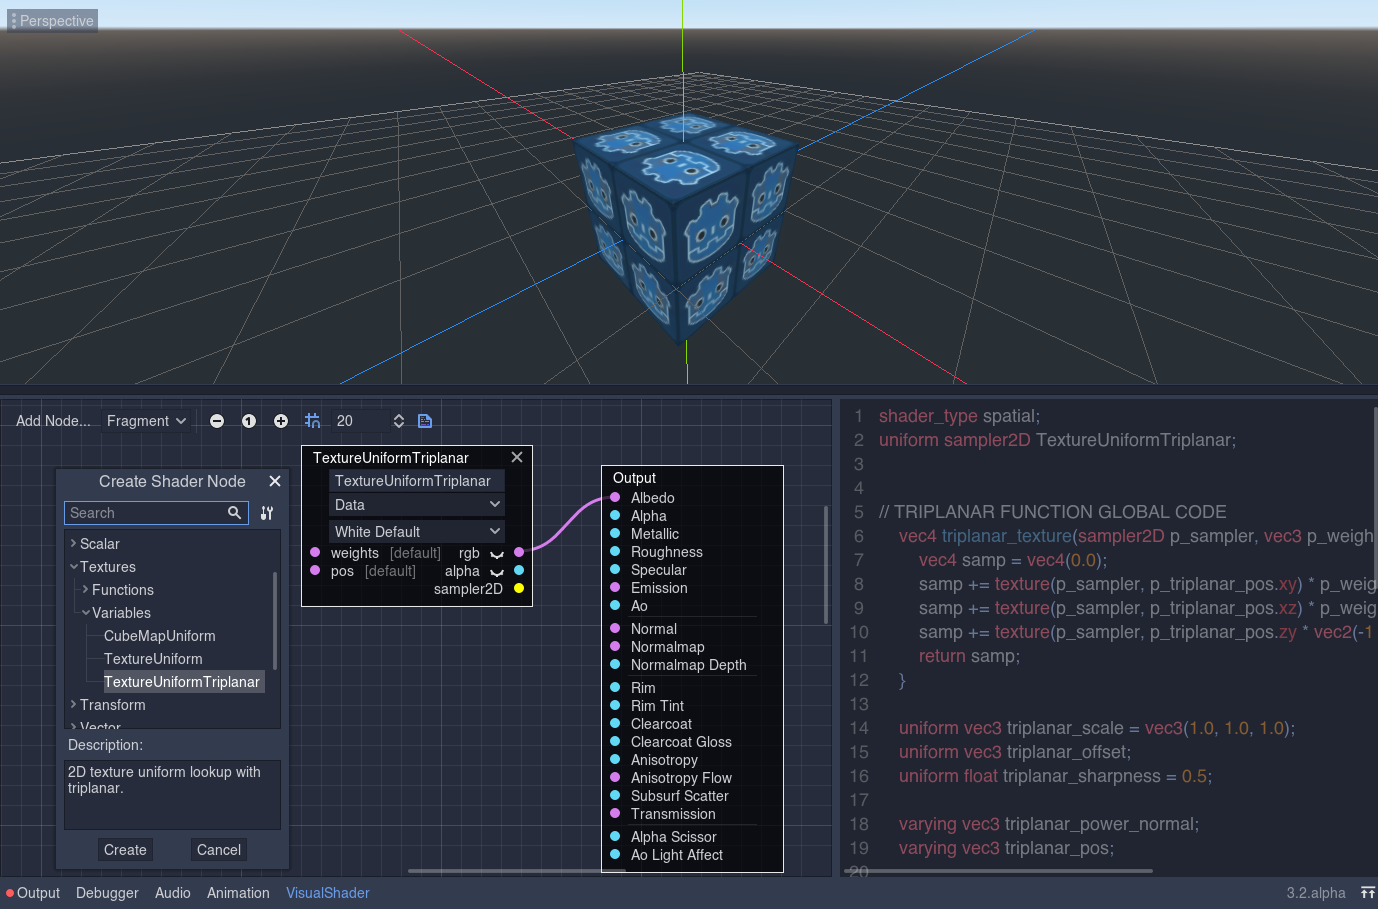1378x909 pixels.
Task: Click the Roughness input port
Action: tap(615, 551)
